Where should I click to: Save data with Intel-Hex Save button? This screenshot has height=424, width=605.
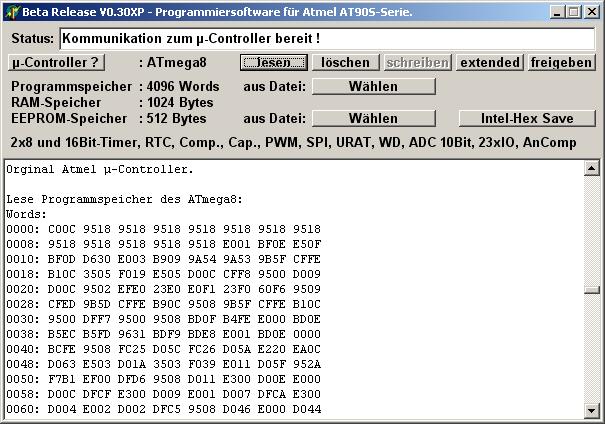click(527, 118)
